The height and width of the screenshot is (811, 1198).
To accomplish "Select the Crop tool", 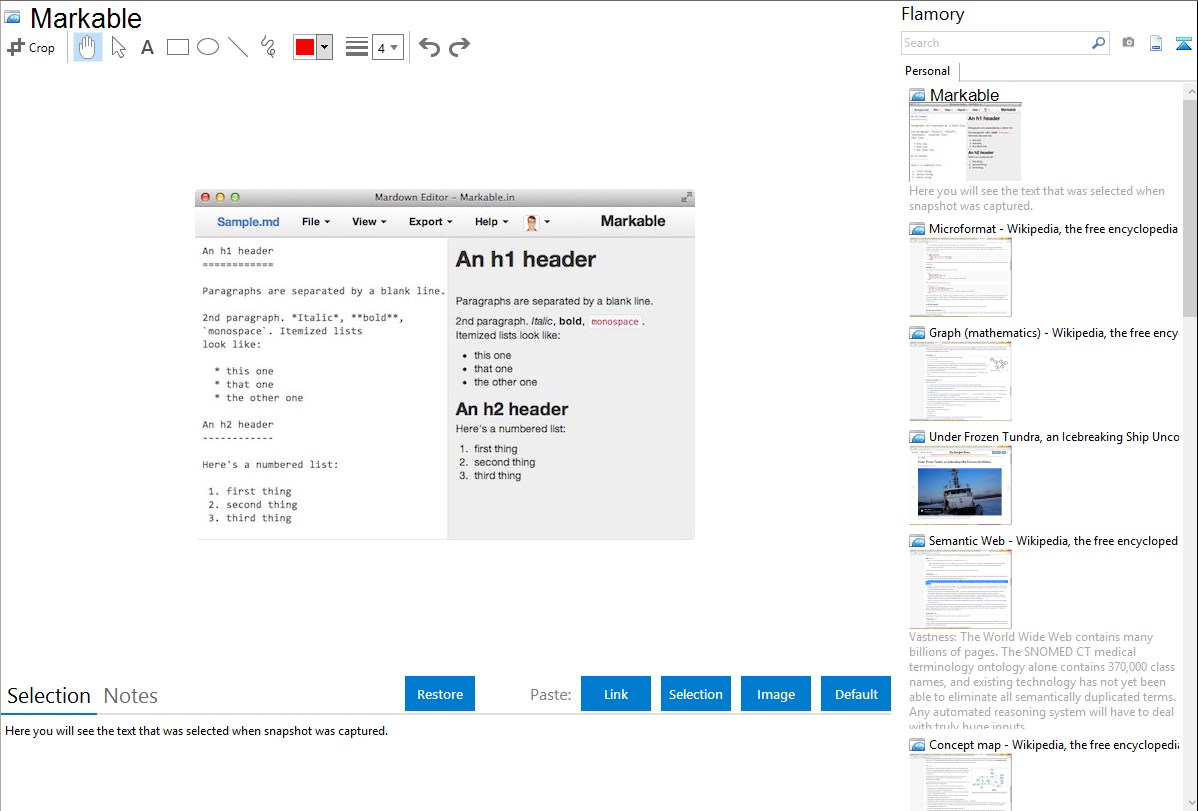I will (x=31, y=47).
